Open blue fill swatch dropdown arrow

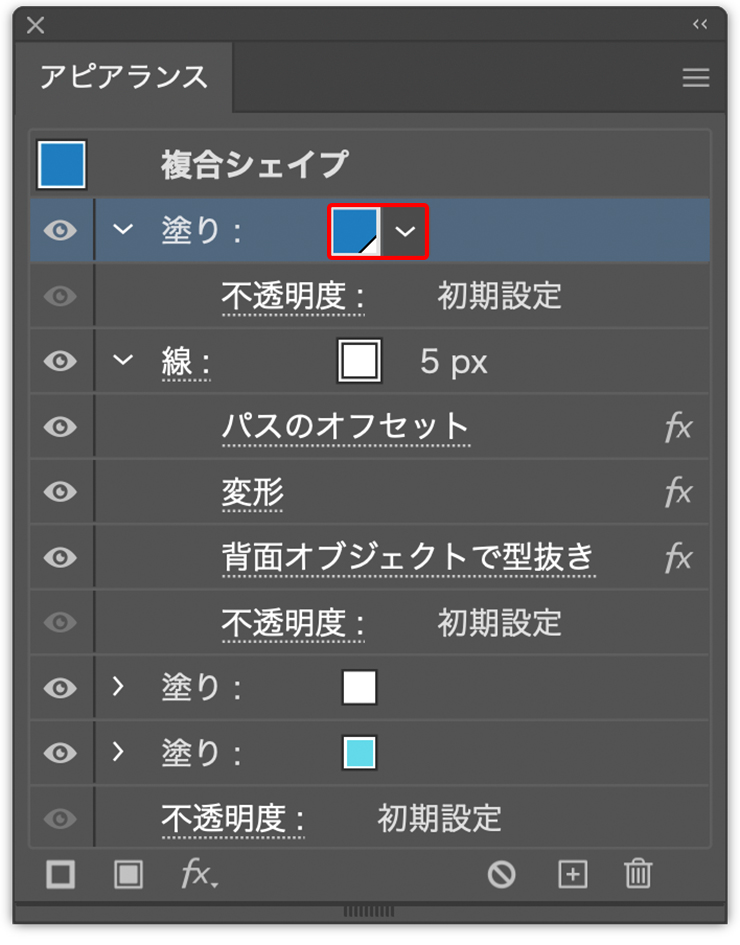click(404, 231)
